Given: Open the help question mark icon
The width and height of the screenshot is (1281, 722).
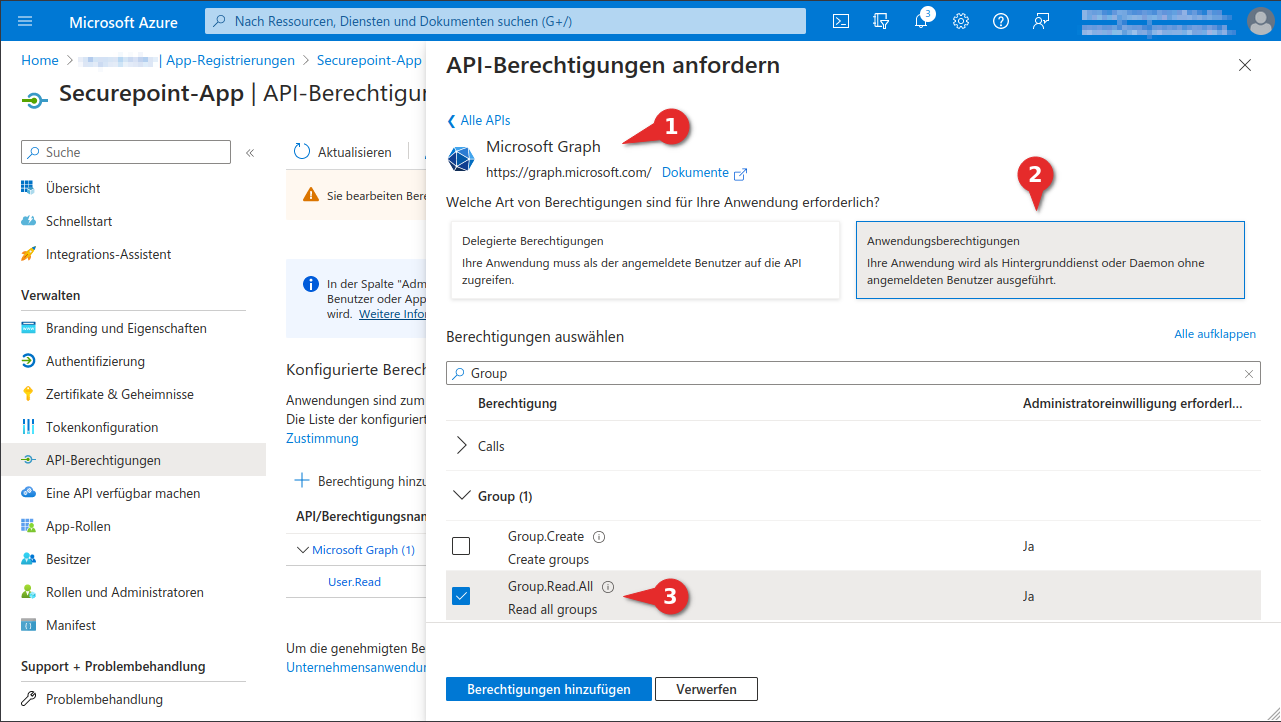Looking at the screenshot, I should (1001, 21).
